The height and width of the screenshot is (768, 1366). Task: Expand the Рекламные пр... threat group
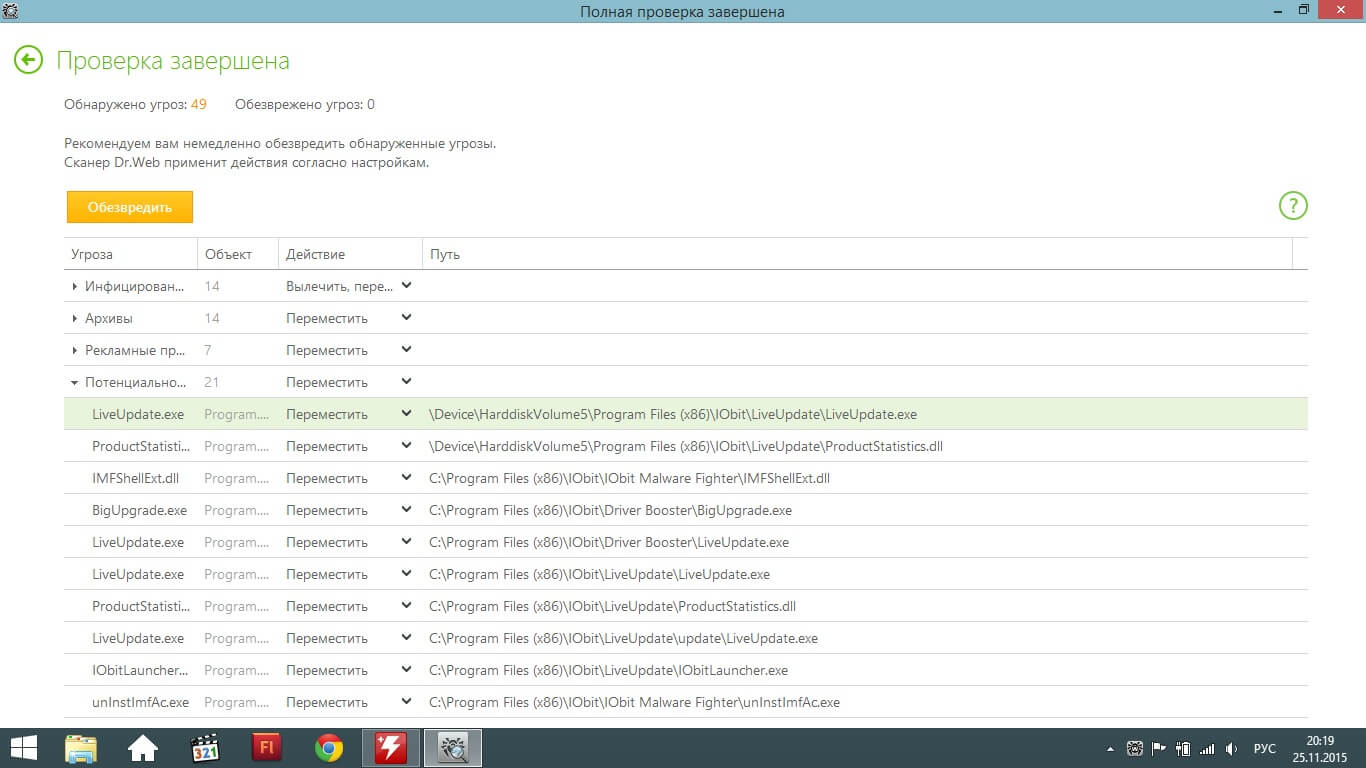pos(75,351)
